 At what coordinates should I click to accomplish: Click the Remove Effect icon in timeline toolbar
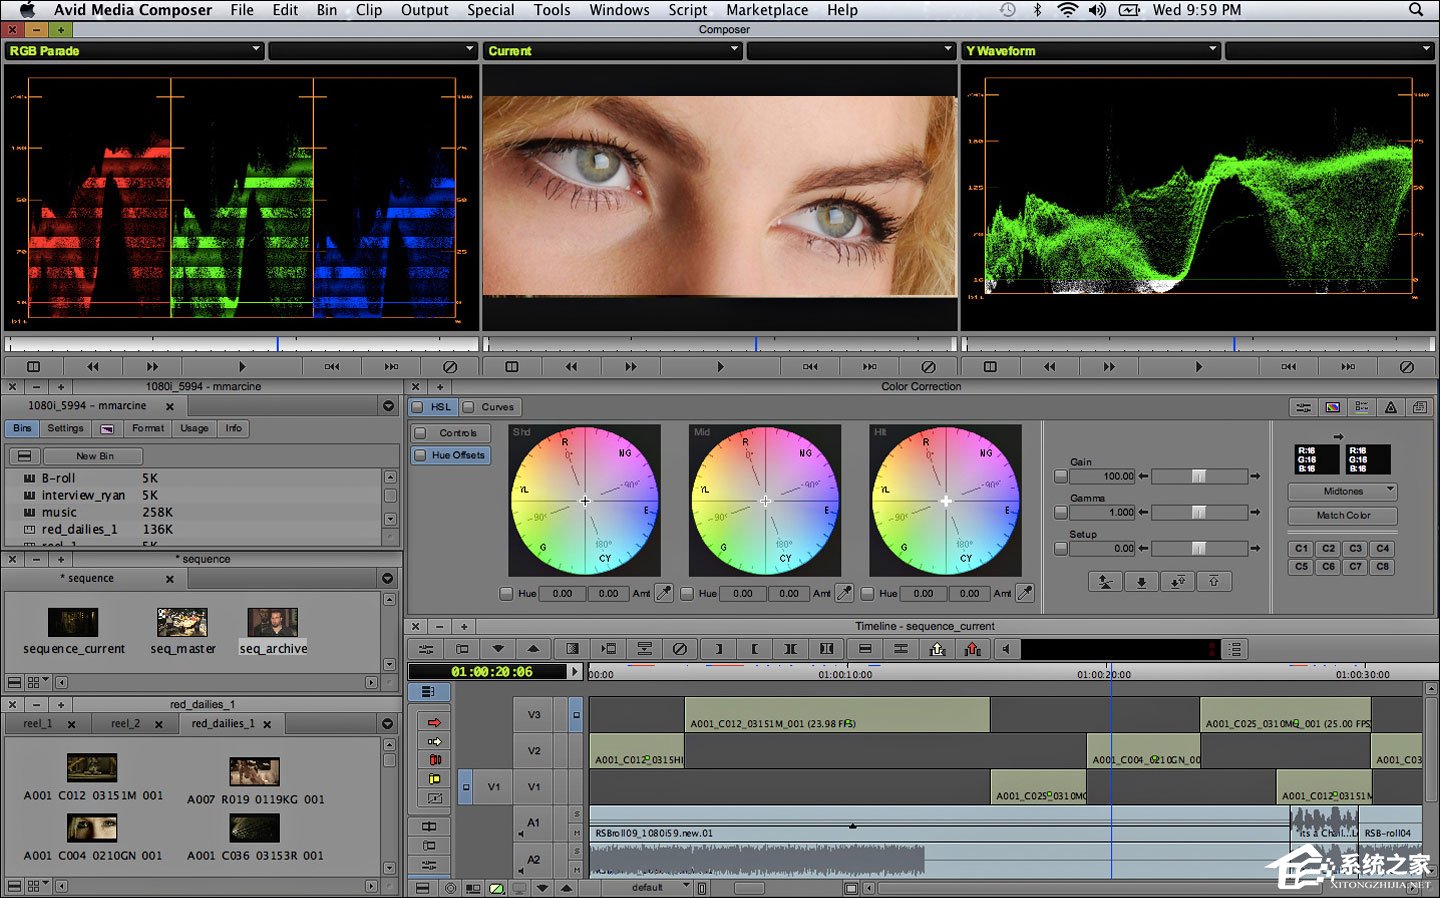click(x=680, y=649)
